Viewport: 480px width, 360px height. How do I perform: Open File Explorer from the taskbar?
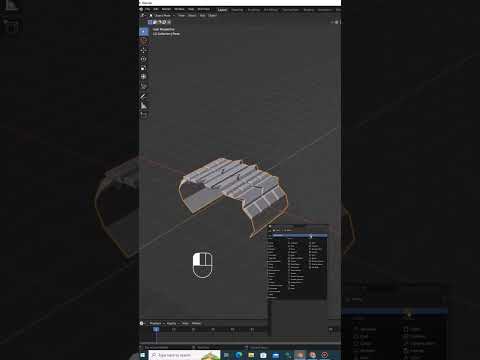[251, 355]
